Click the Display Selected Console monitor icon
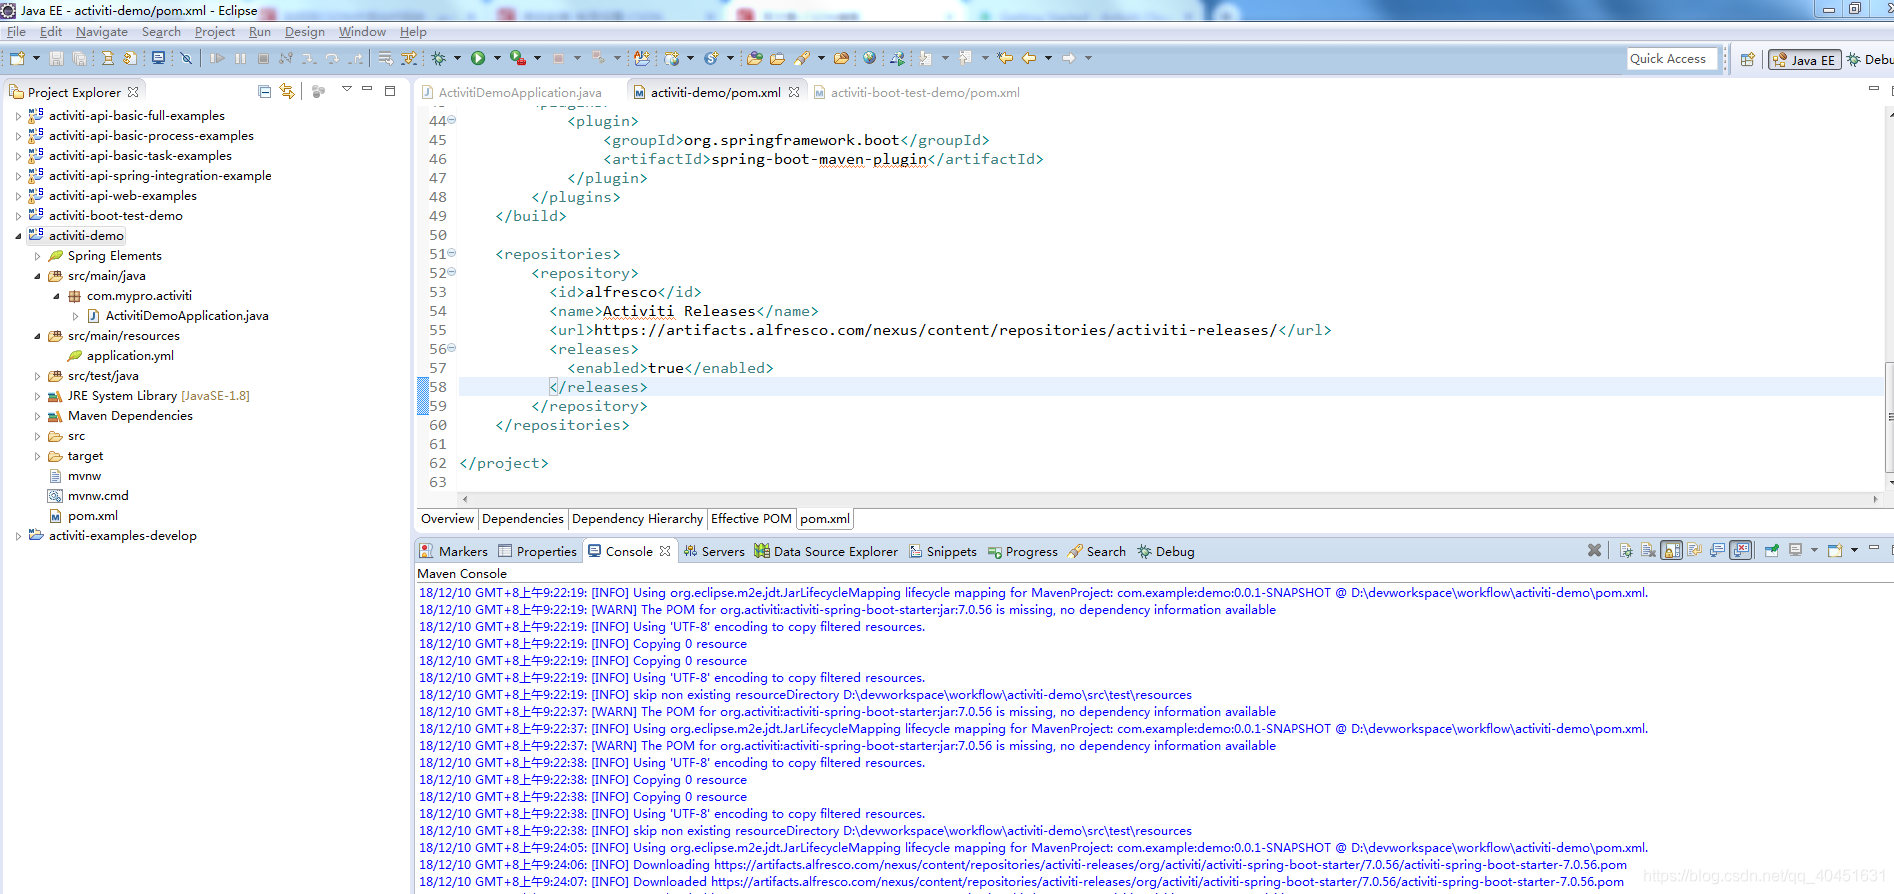The width and height of the screenshot is (1894, 894). click(x=1796, y=550)
